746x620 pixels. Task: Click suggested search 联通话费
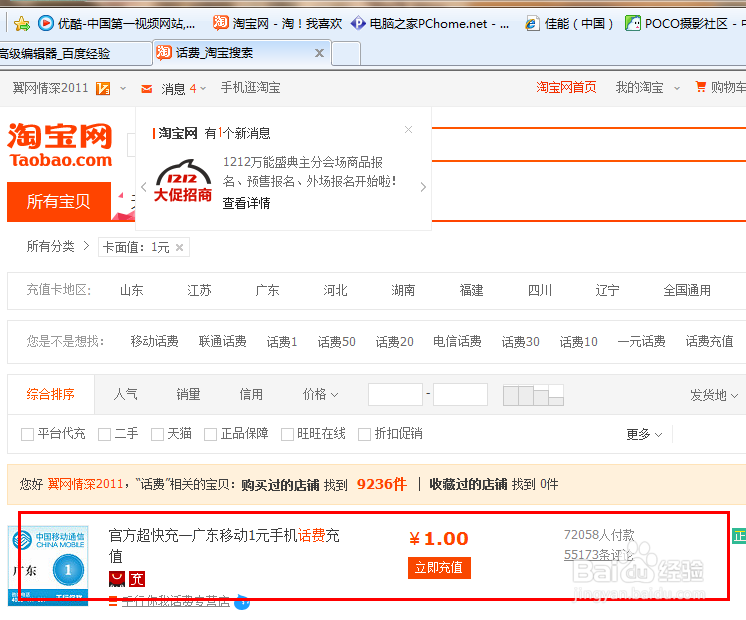(223, 341)
